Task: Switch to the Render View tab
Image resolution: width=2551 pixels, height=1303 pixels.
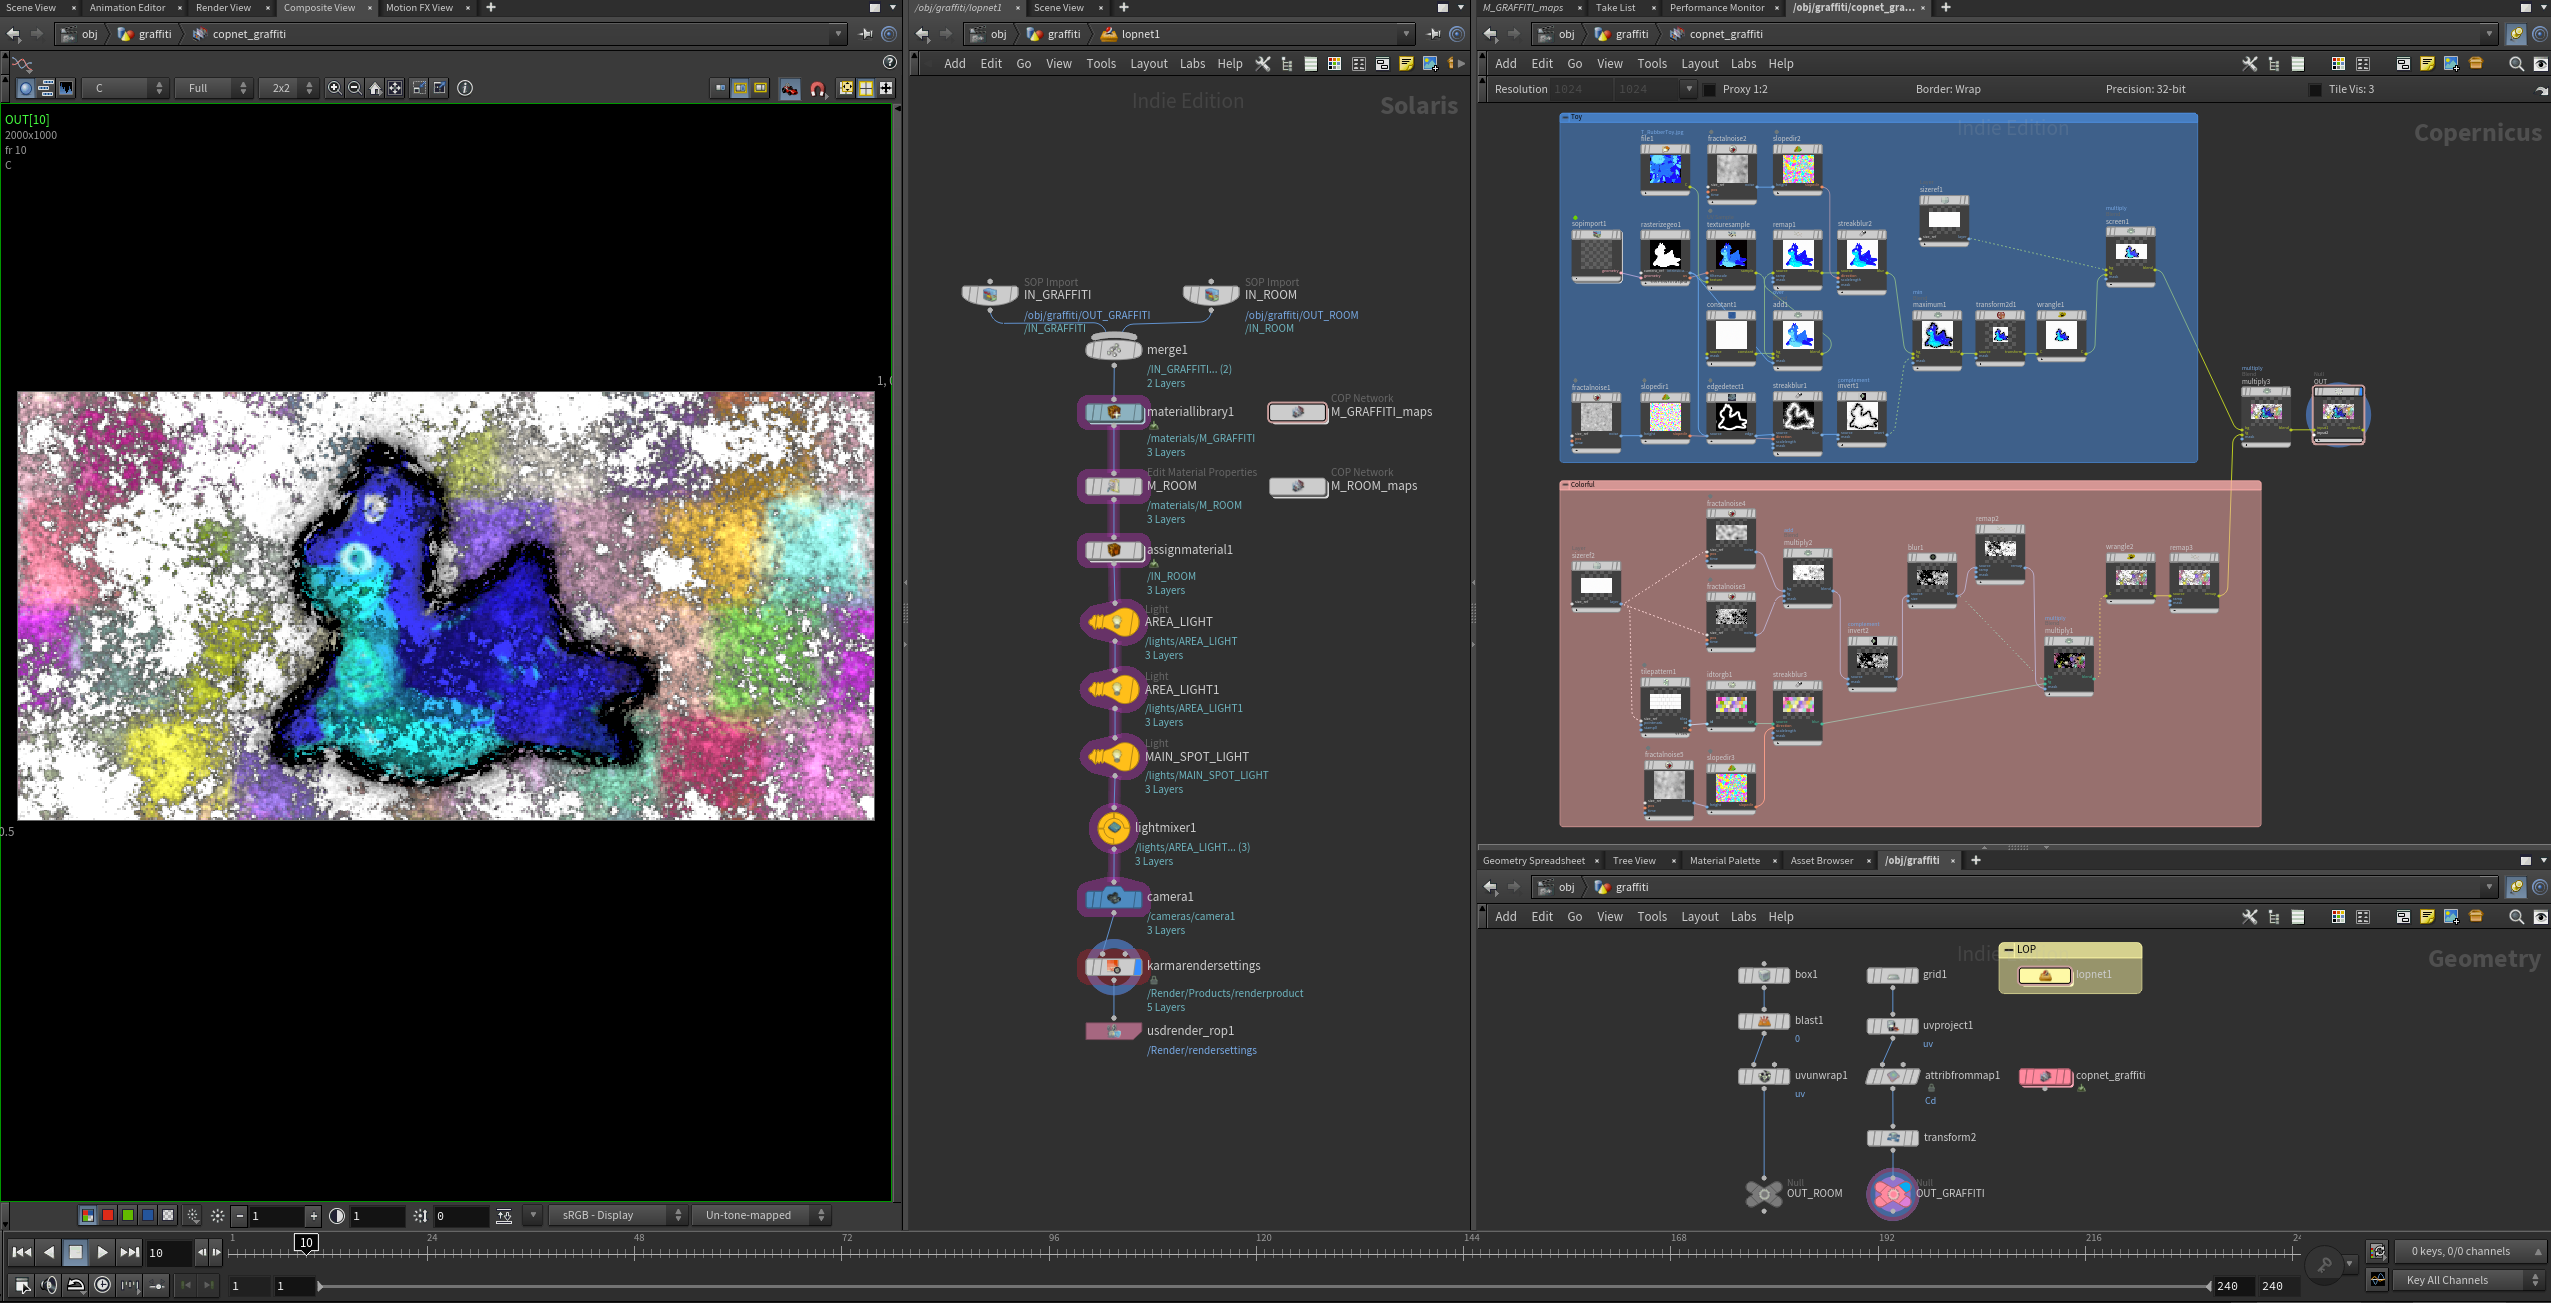Action: pos(223,8)
